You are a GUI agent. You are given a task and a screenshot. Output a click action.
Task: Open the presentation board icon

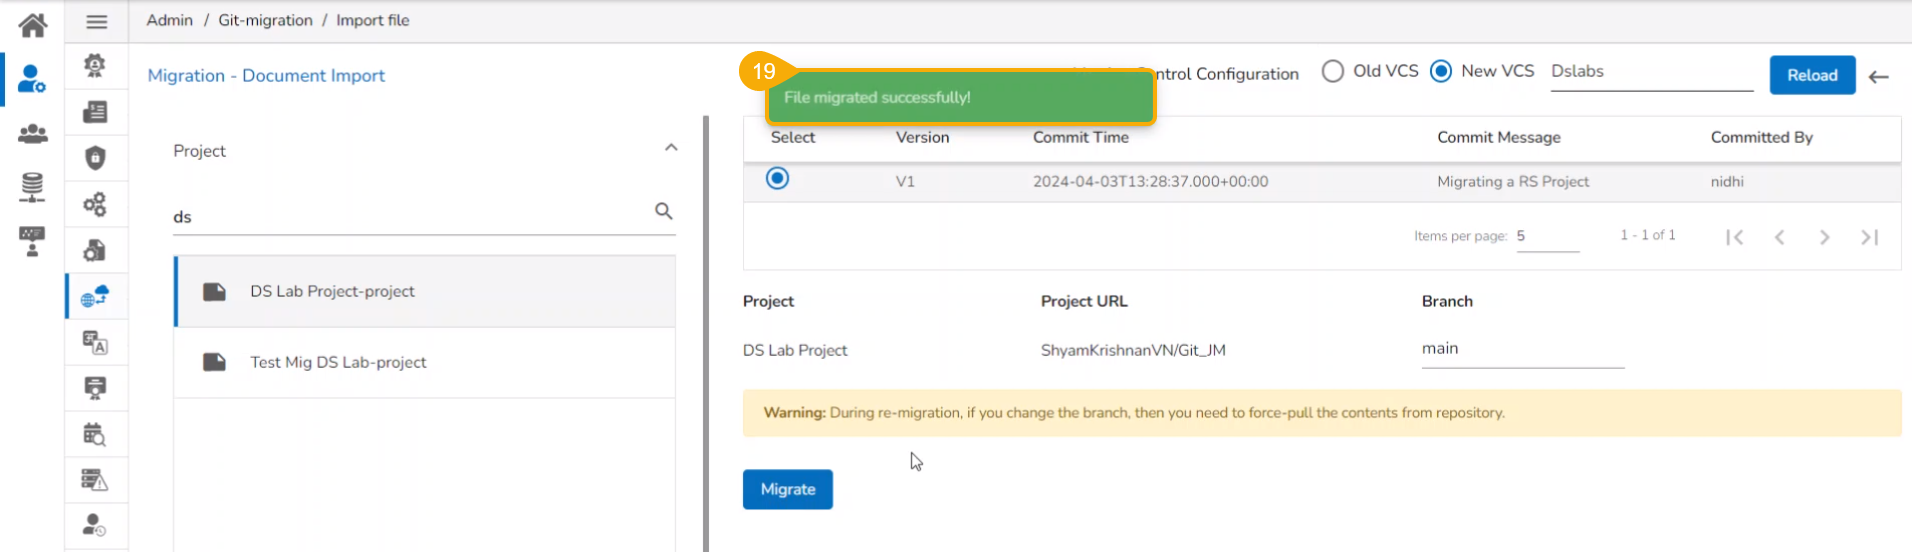coord(32,241)
